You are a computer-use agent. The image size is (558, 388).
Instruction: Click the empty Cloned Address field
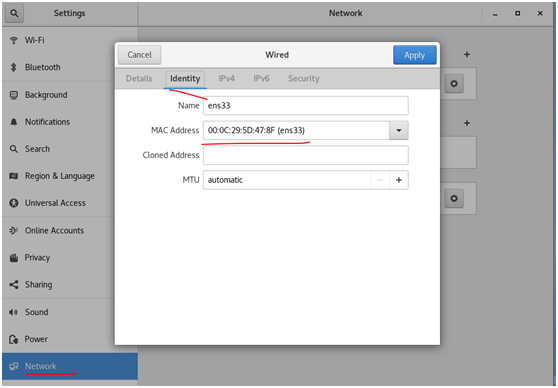(306, 155)
